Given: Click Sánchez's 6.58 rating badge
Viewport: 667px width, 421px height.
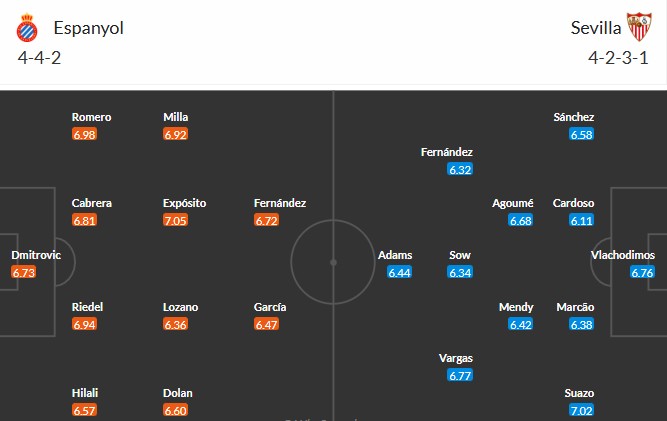Looking at the screenshot, I should tap(581, 134).
